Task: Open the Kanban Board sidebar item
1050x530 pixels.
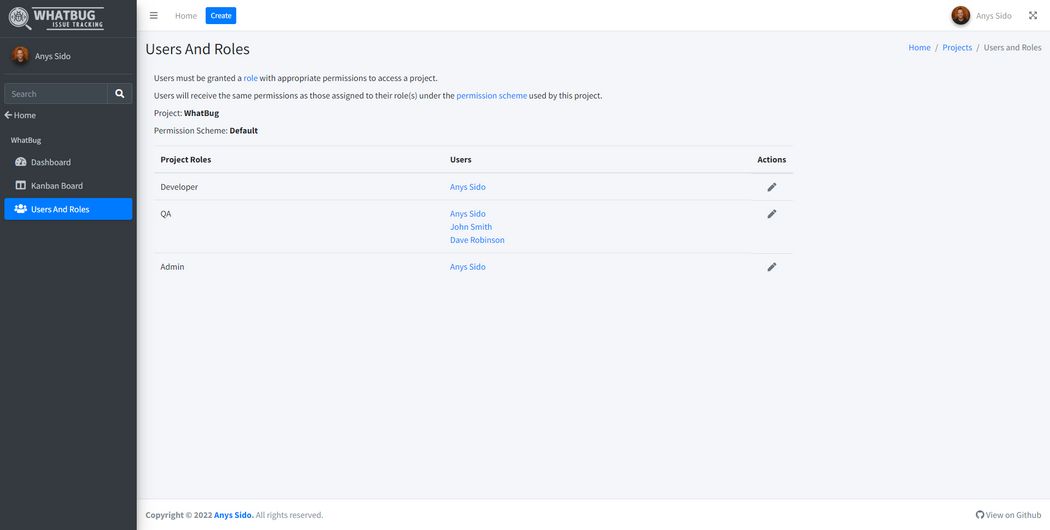Action: [56, 186]
